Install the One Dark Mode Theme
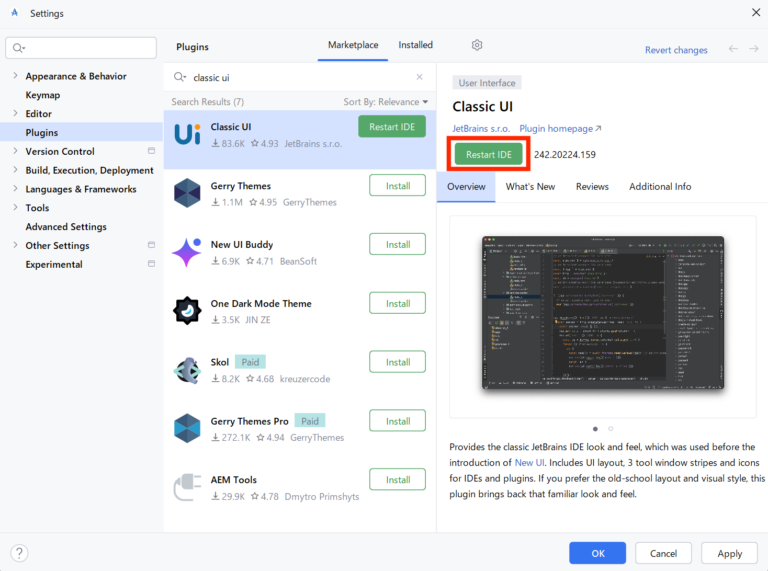 397,303
